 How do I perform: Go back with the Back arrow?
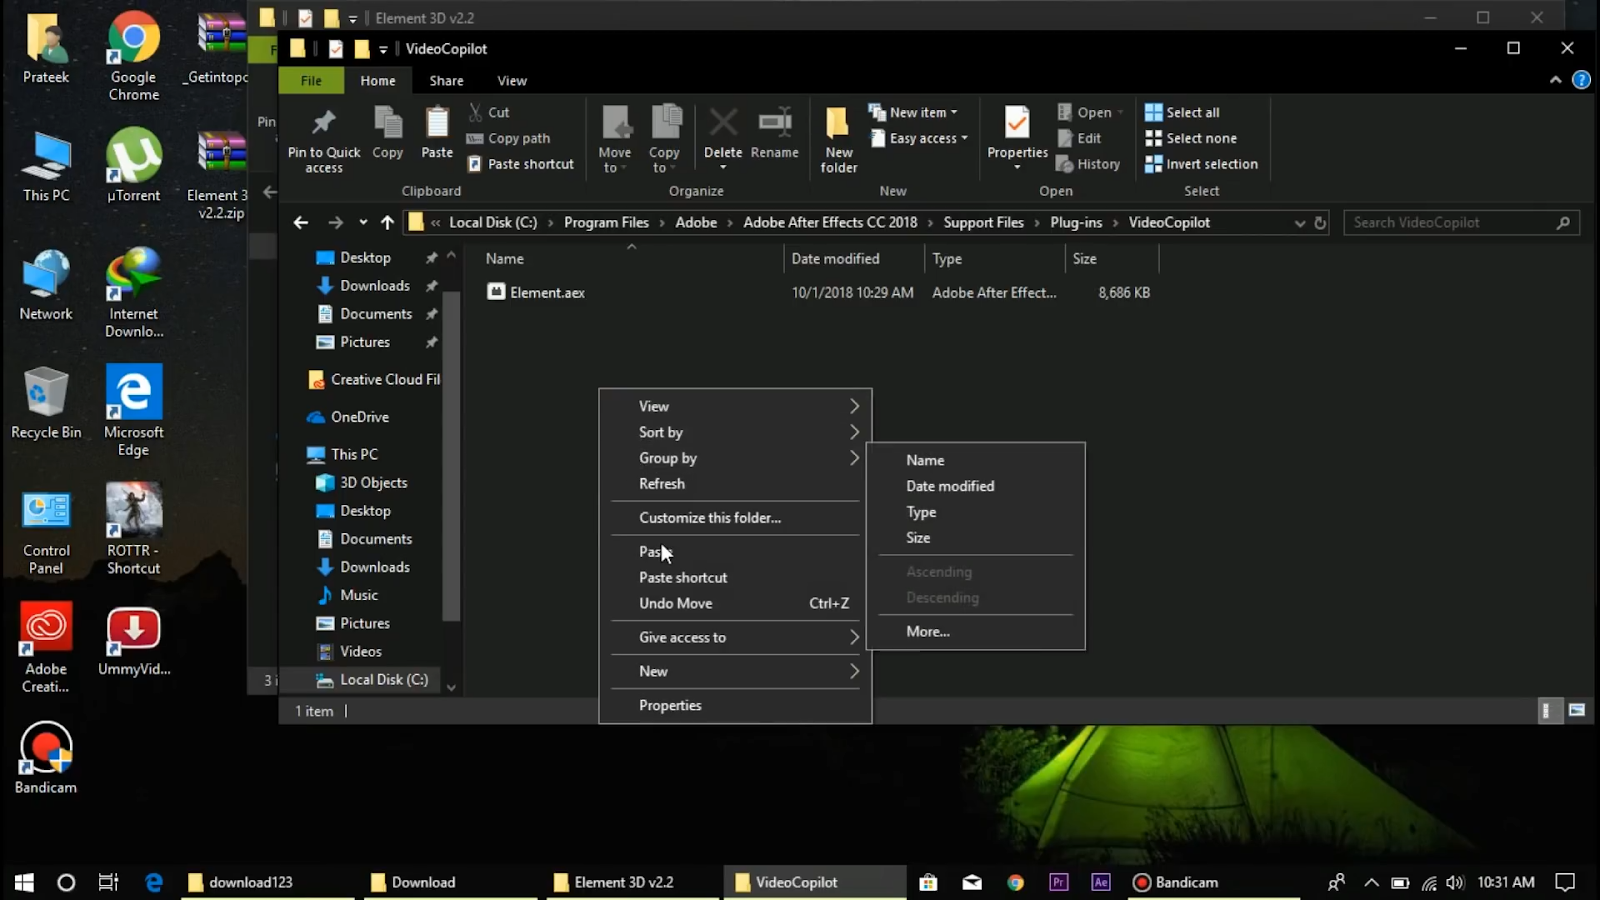click(x=301, y=222)
